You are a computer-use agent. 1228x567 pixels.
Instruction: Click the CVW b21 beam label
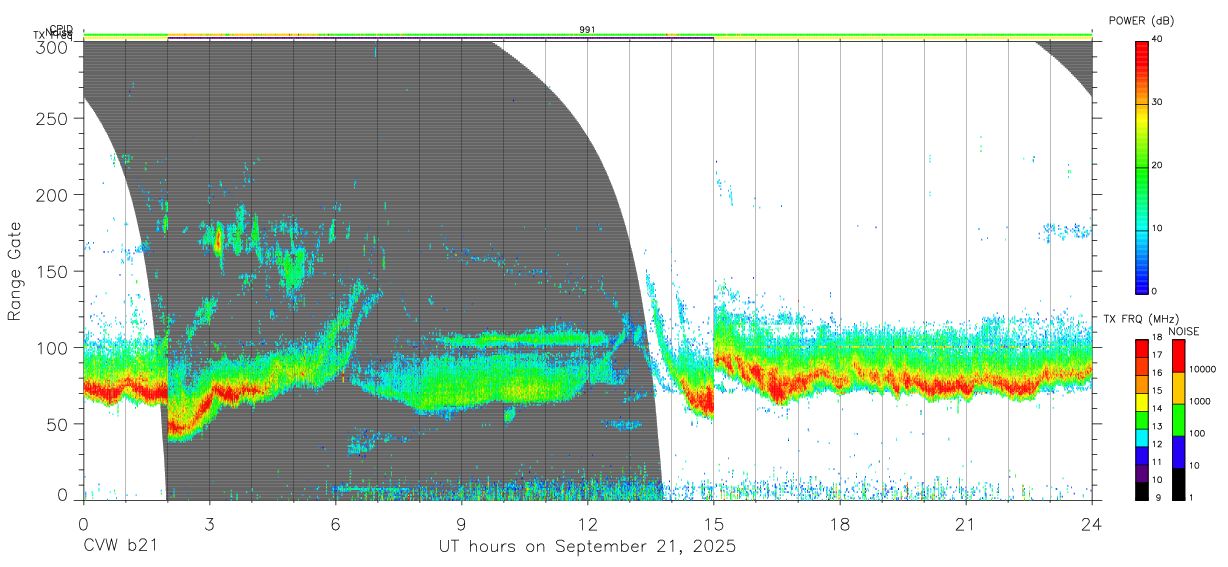tap(120, 547)
